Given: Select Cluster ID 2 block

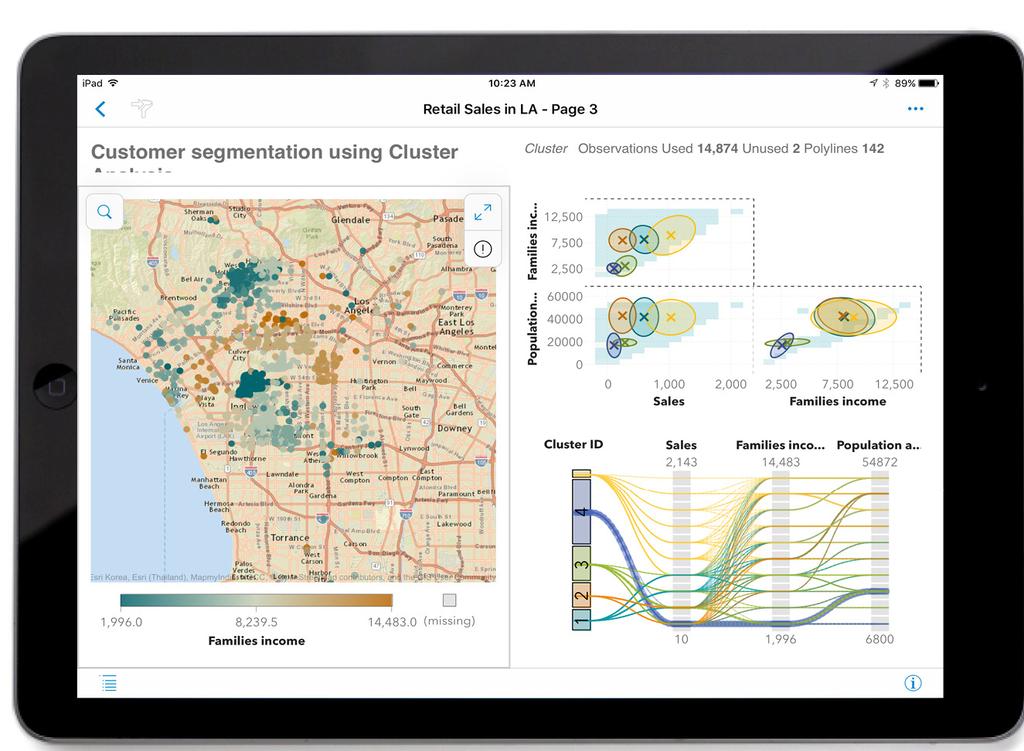Looking at the screenshot, I should coord(581,595).
